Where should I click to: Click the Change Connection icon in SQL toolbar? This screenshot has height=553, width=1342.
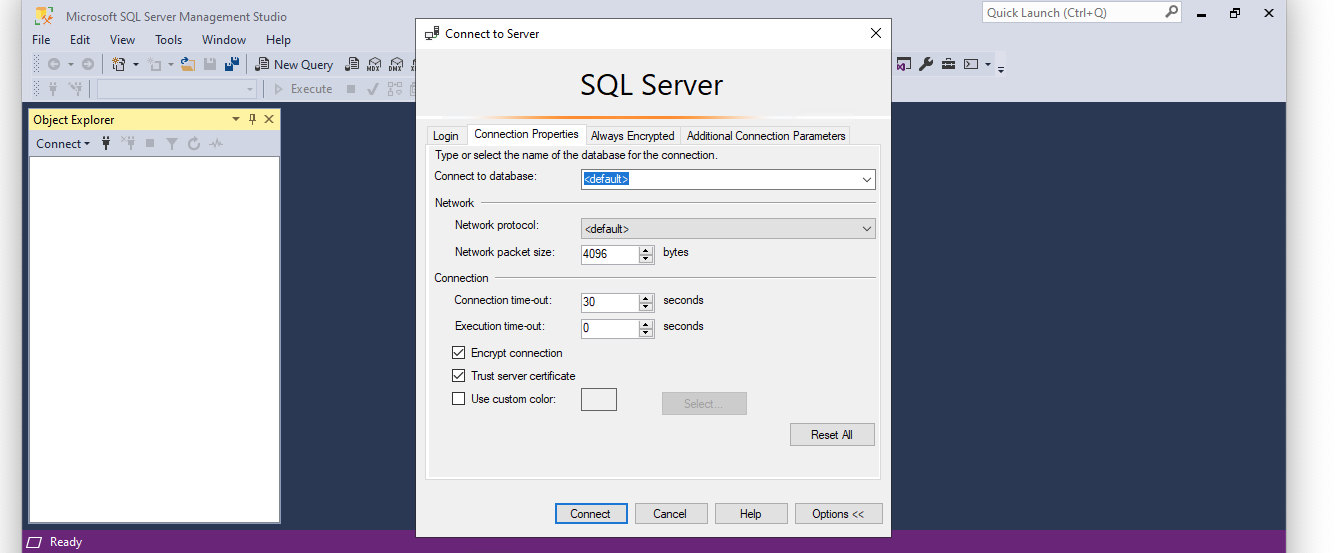click(75, 89)
